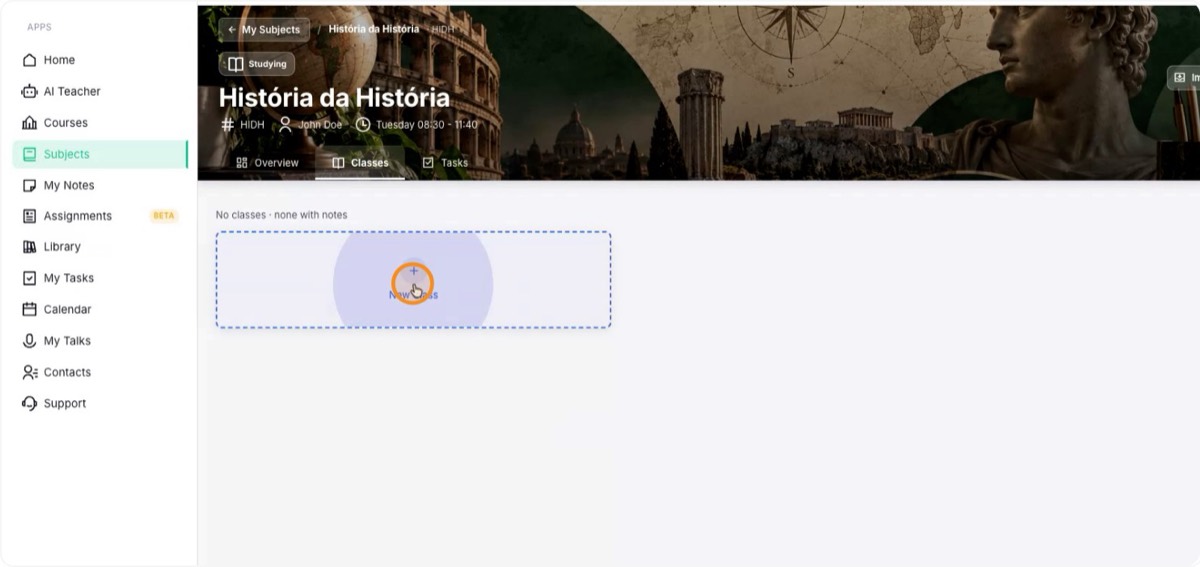Click the AI Teacher robot icon
Screen dimensions: 1200x567
coord(29,91)
